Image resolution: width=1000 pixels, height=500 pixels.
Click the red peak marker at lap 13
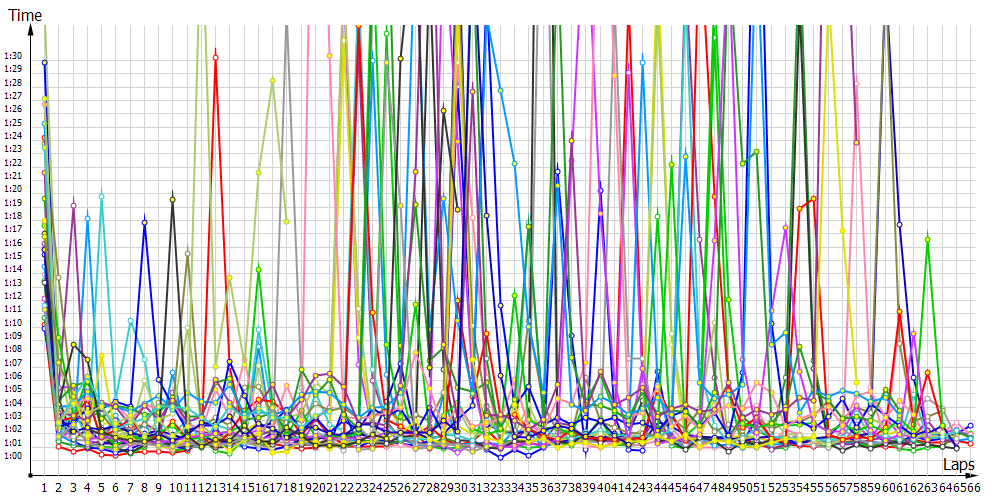(x=216, y=57)
